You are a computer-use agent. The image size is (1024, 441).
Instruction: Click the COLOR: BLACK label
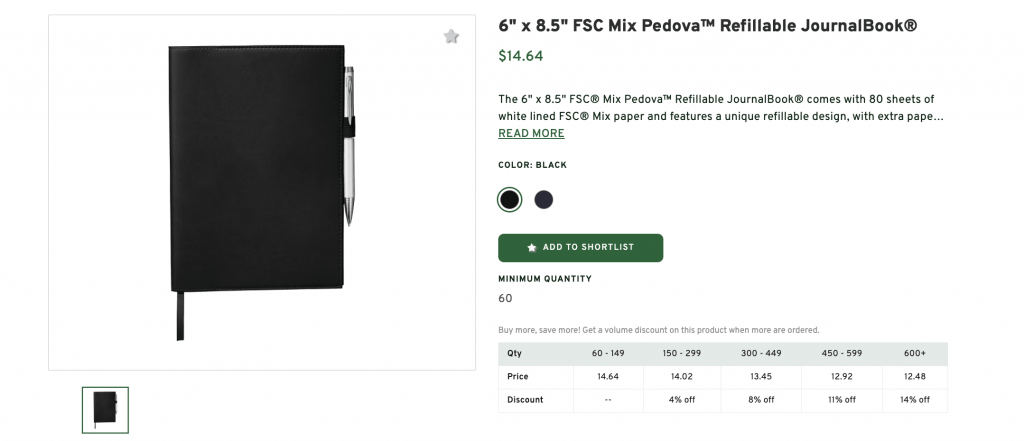(x=532, y=165)
